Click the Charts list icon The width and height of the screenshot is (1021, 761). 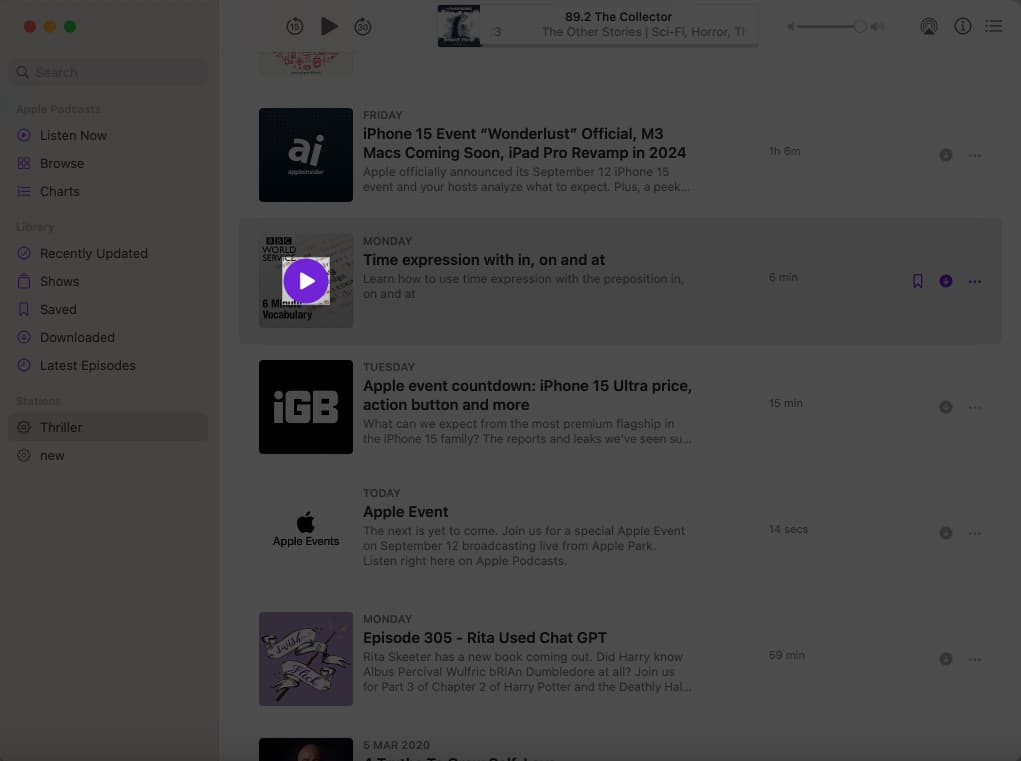point(24,191)
